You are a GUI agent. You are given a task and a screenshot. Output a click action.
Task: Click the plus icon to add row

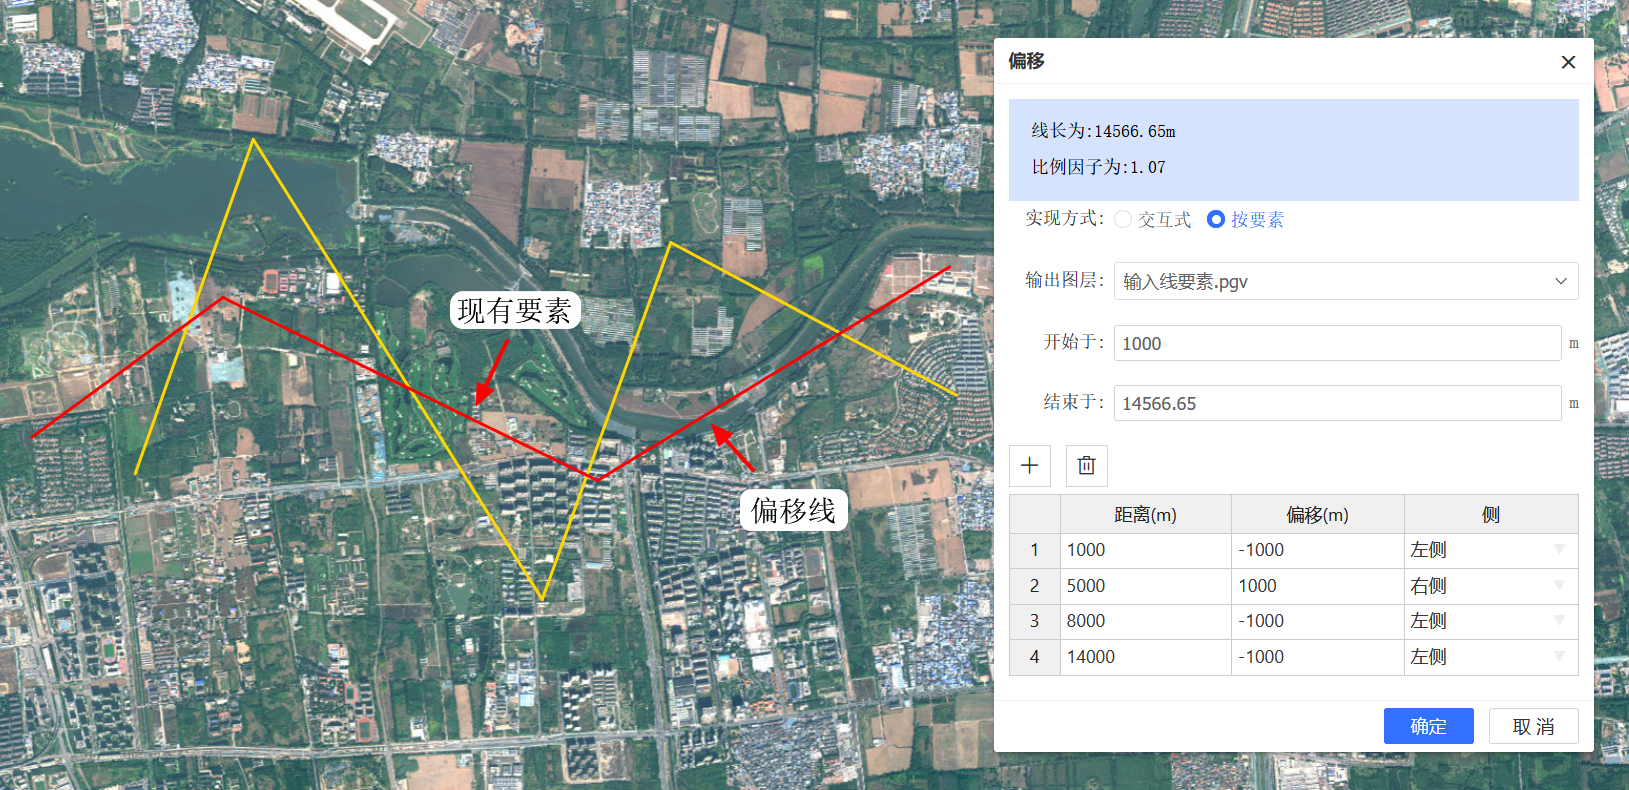(x=1029, y=466)
